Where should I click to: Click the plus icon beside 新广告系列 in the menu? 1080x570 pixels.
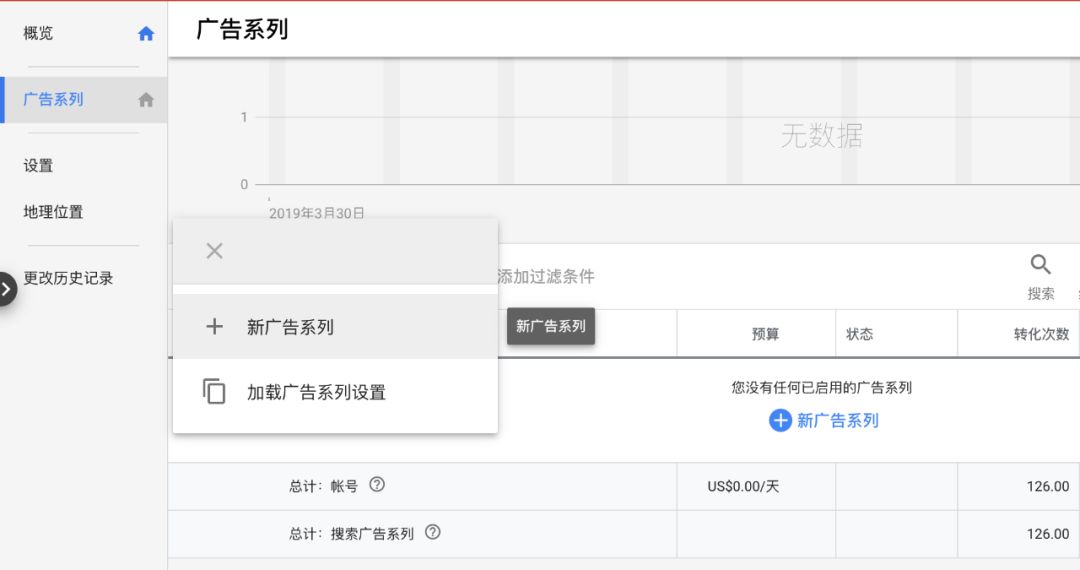pyautogui.click(x=214, y=326)
